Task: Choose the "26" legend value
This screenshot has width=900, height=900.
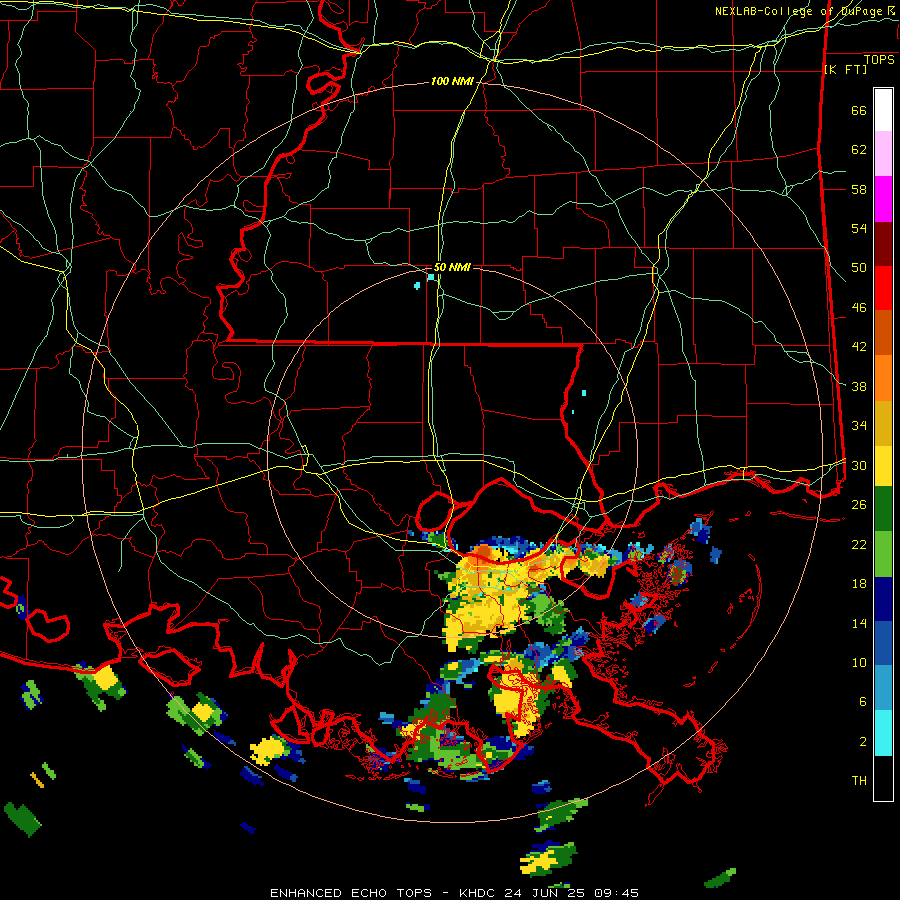Action: (x=859, y=505)
